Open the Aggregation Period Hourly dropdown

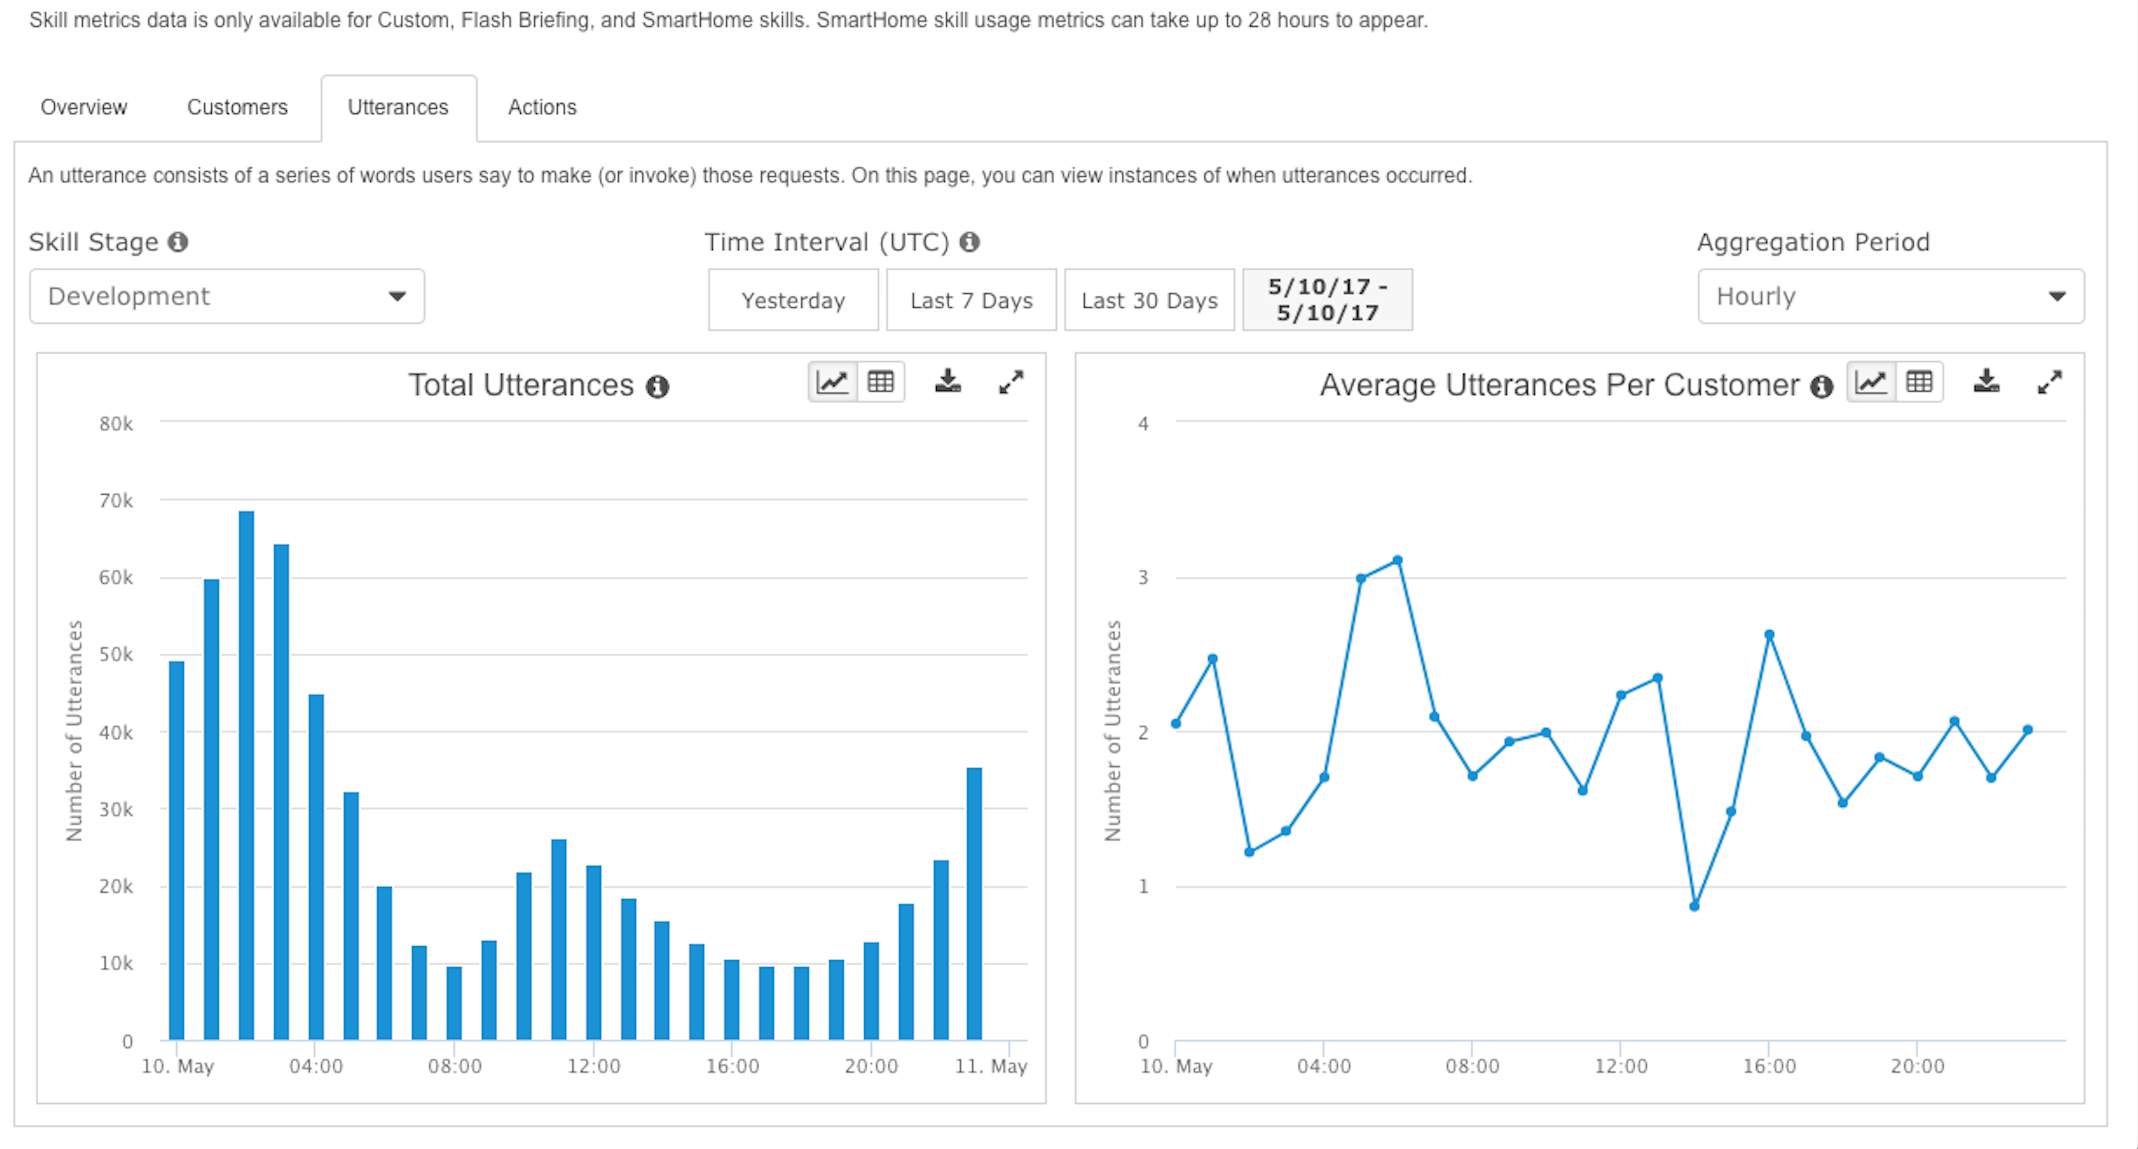click(x=1890, y=296)
